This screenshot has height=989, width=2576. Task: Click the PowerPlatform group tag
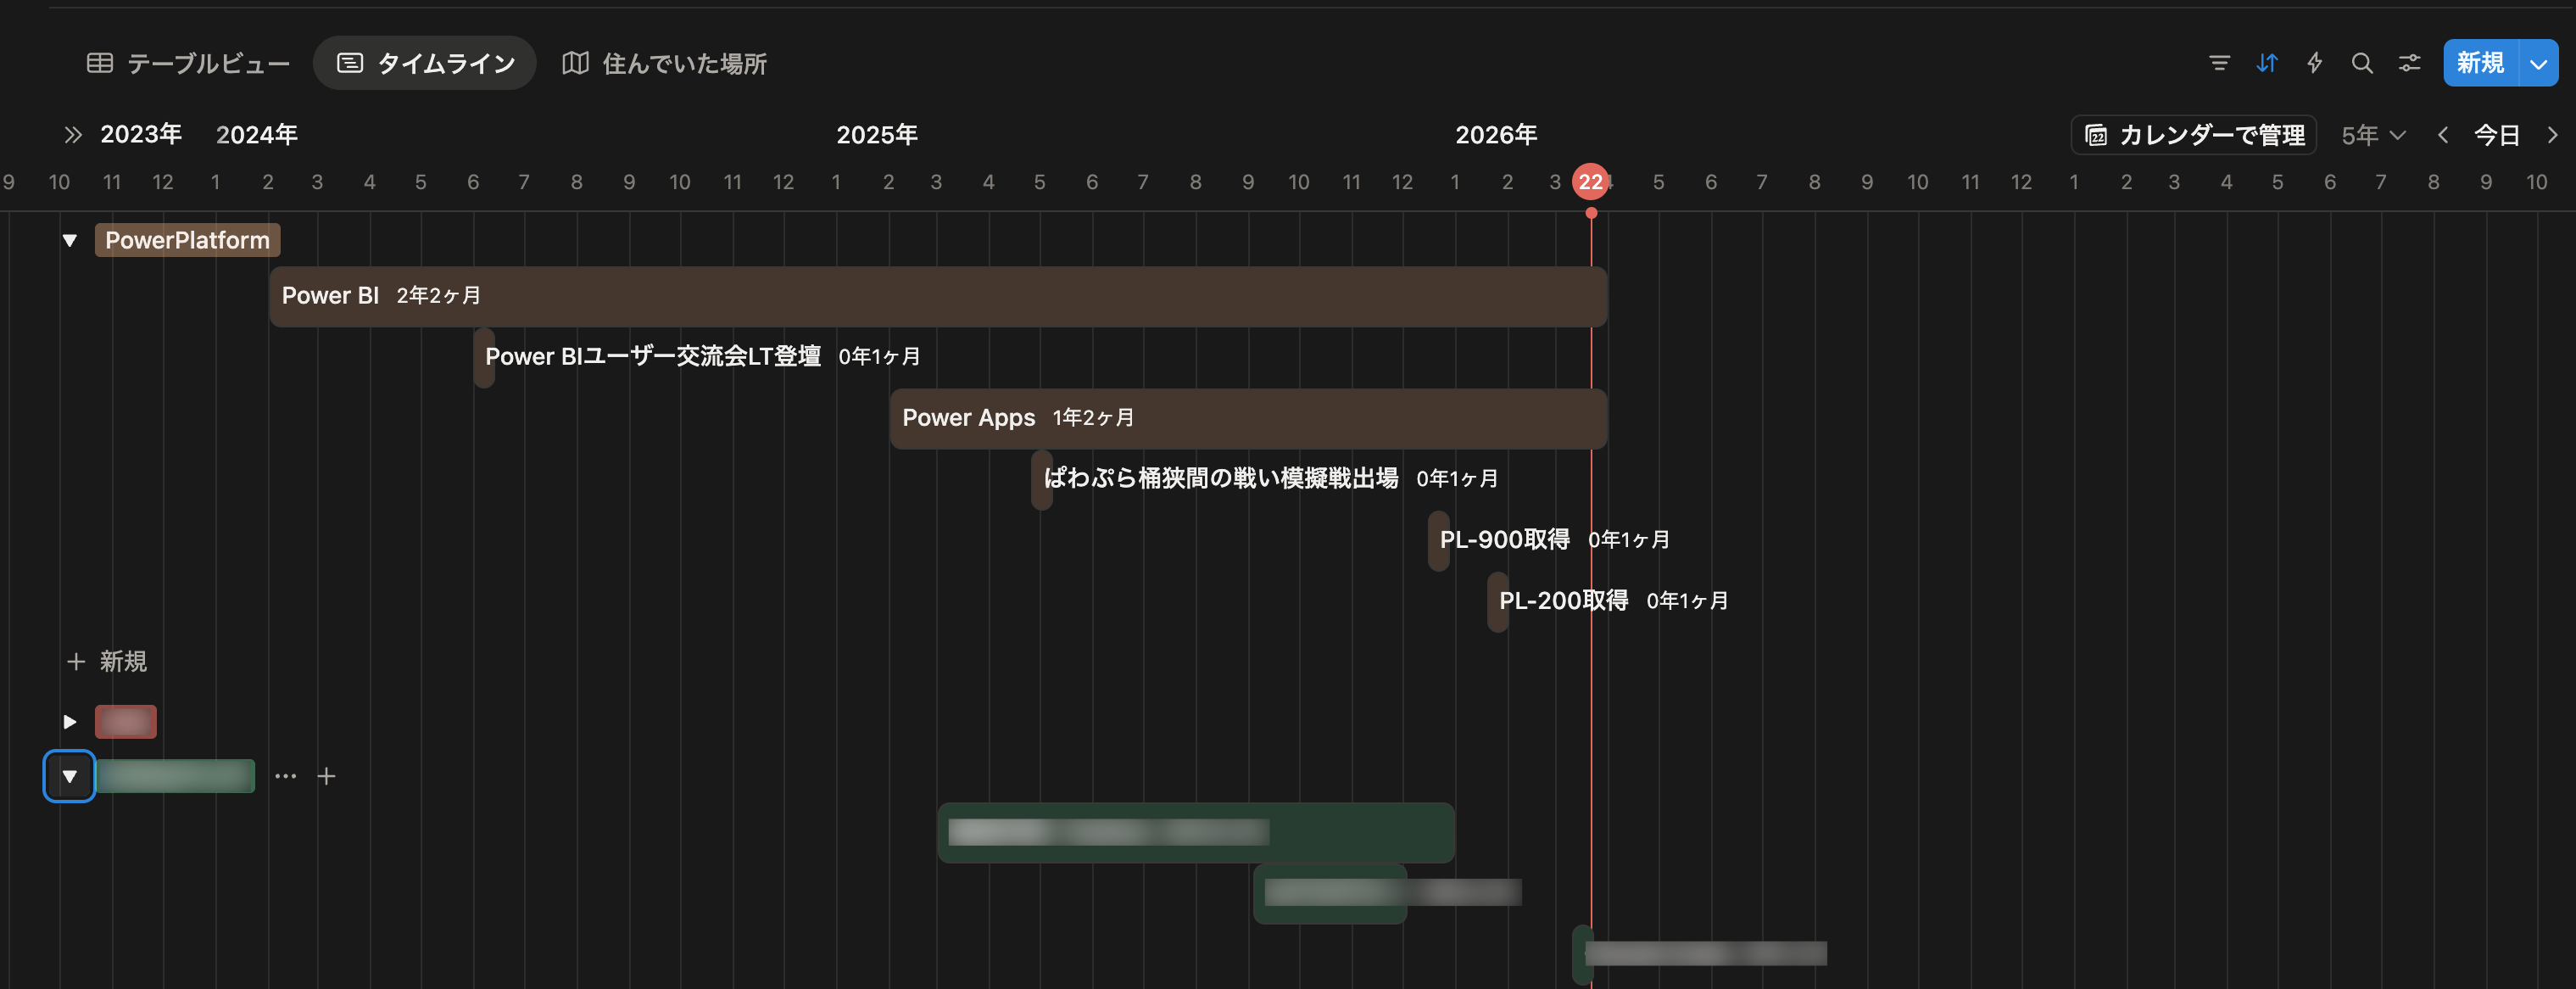[187, 240]
